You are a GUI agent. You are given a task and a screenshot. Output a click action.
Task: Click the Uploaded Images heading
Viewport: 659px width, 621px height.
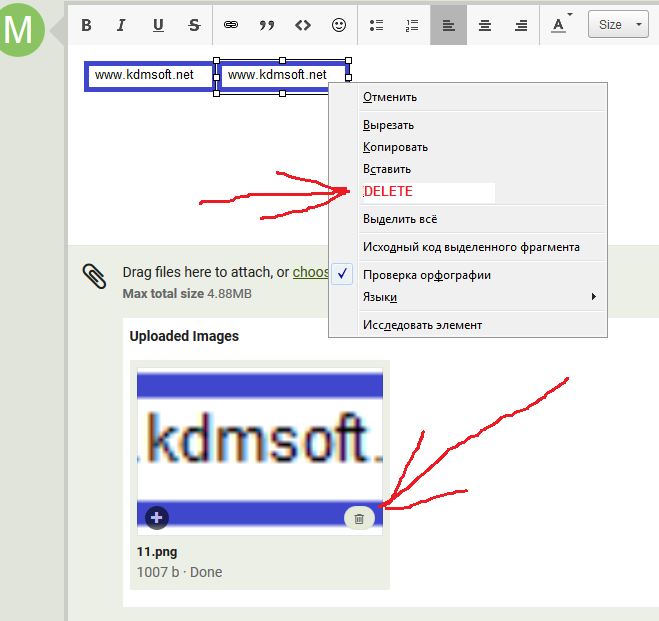pyautogui.click(x=184, y=336)
